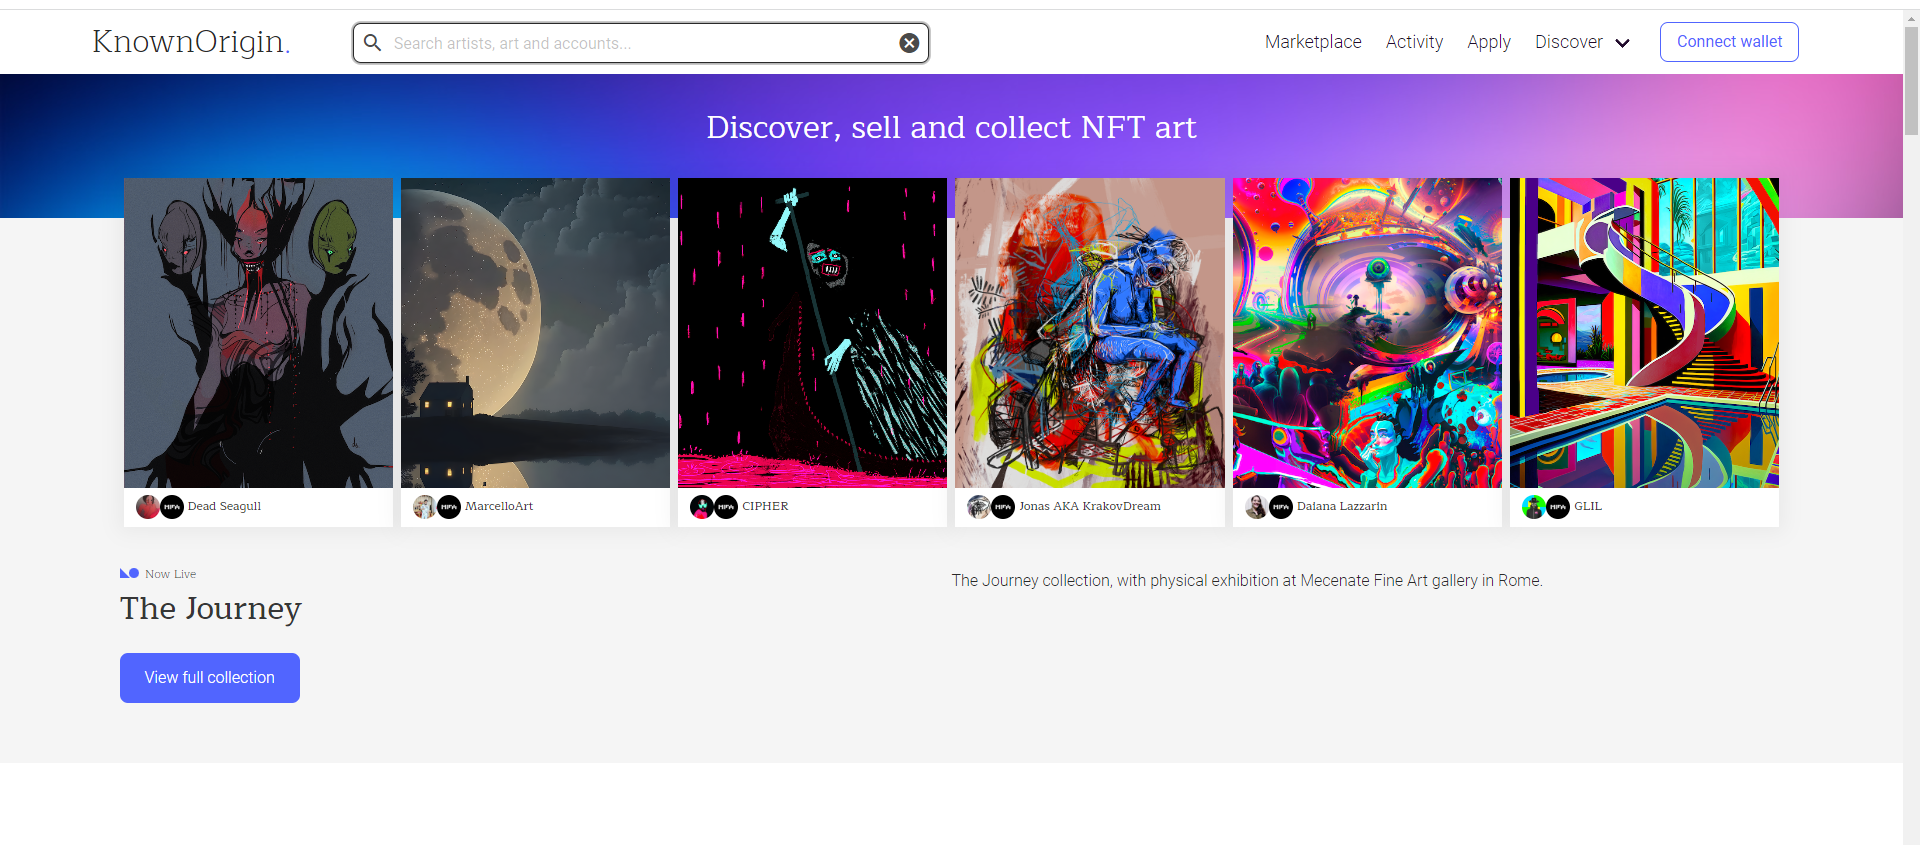
Task: Open the Activity page
Action: tap(1414, 42)
